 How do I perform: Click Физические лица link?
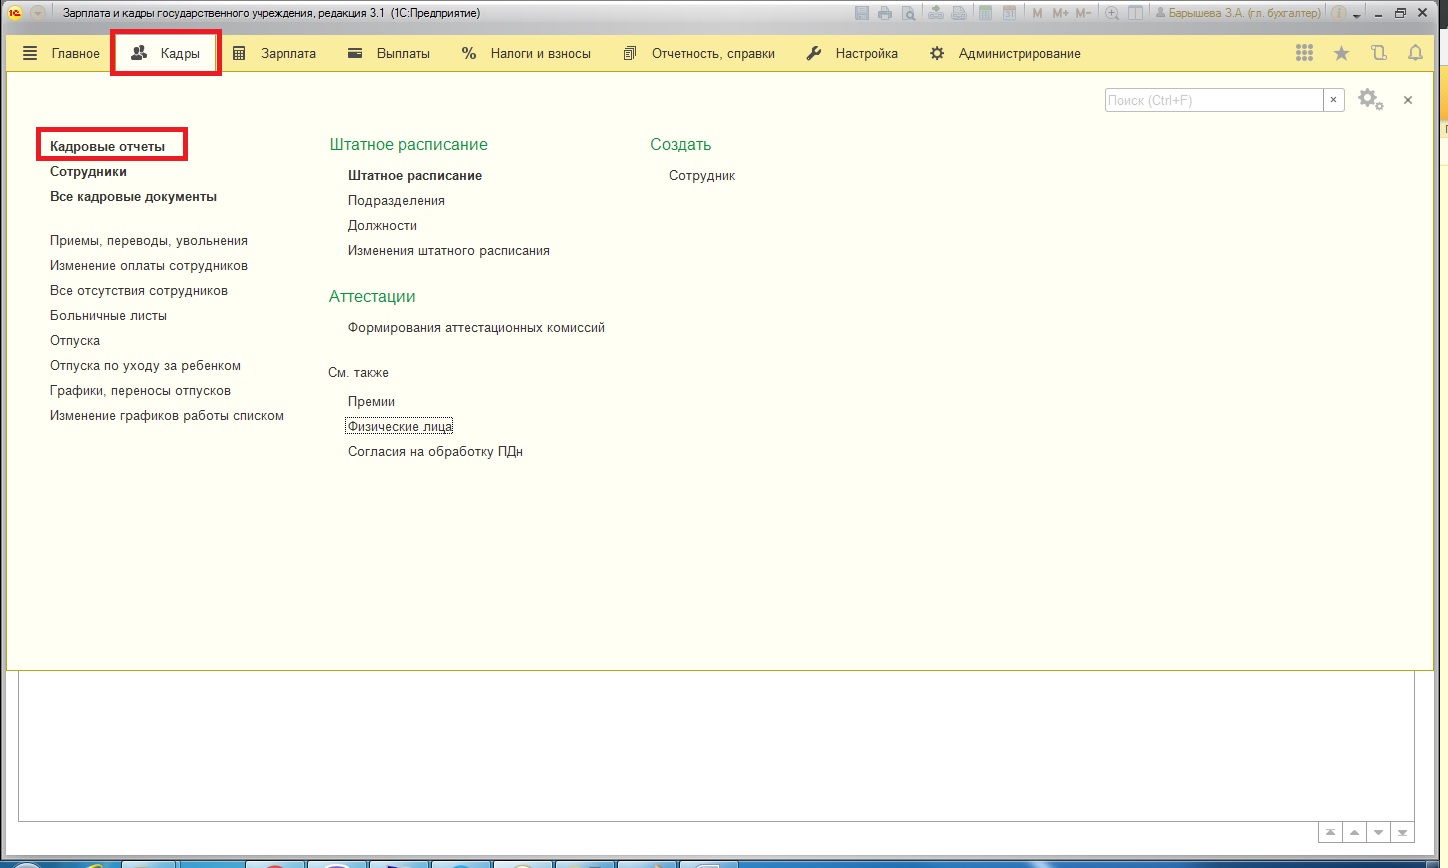(400, 427)
